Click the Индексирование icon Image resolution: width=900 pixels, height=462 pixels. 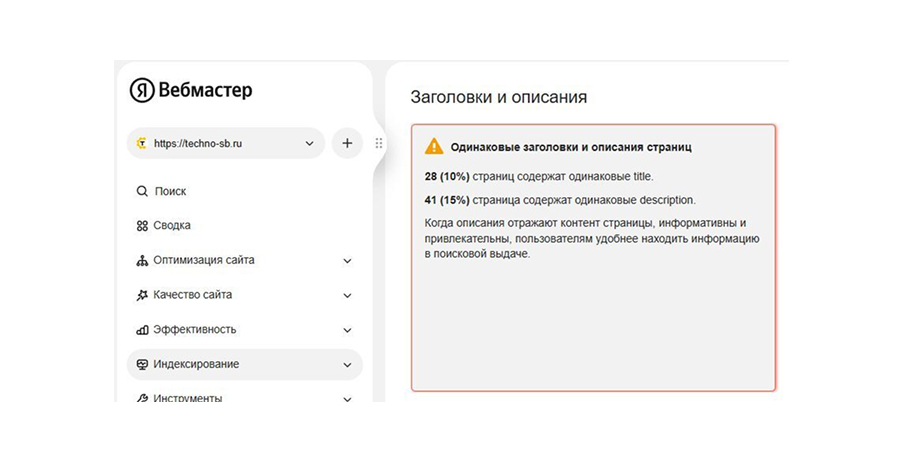tap(142, 365)
